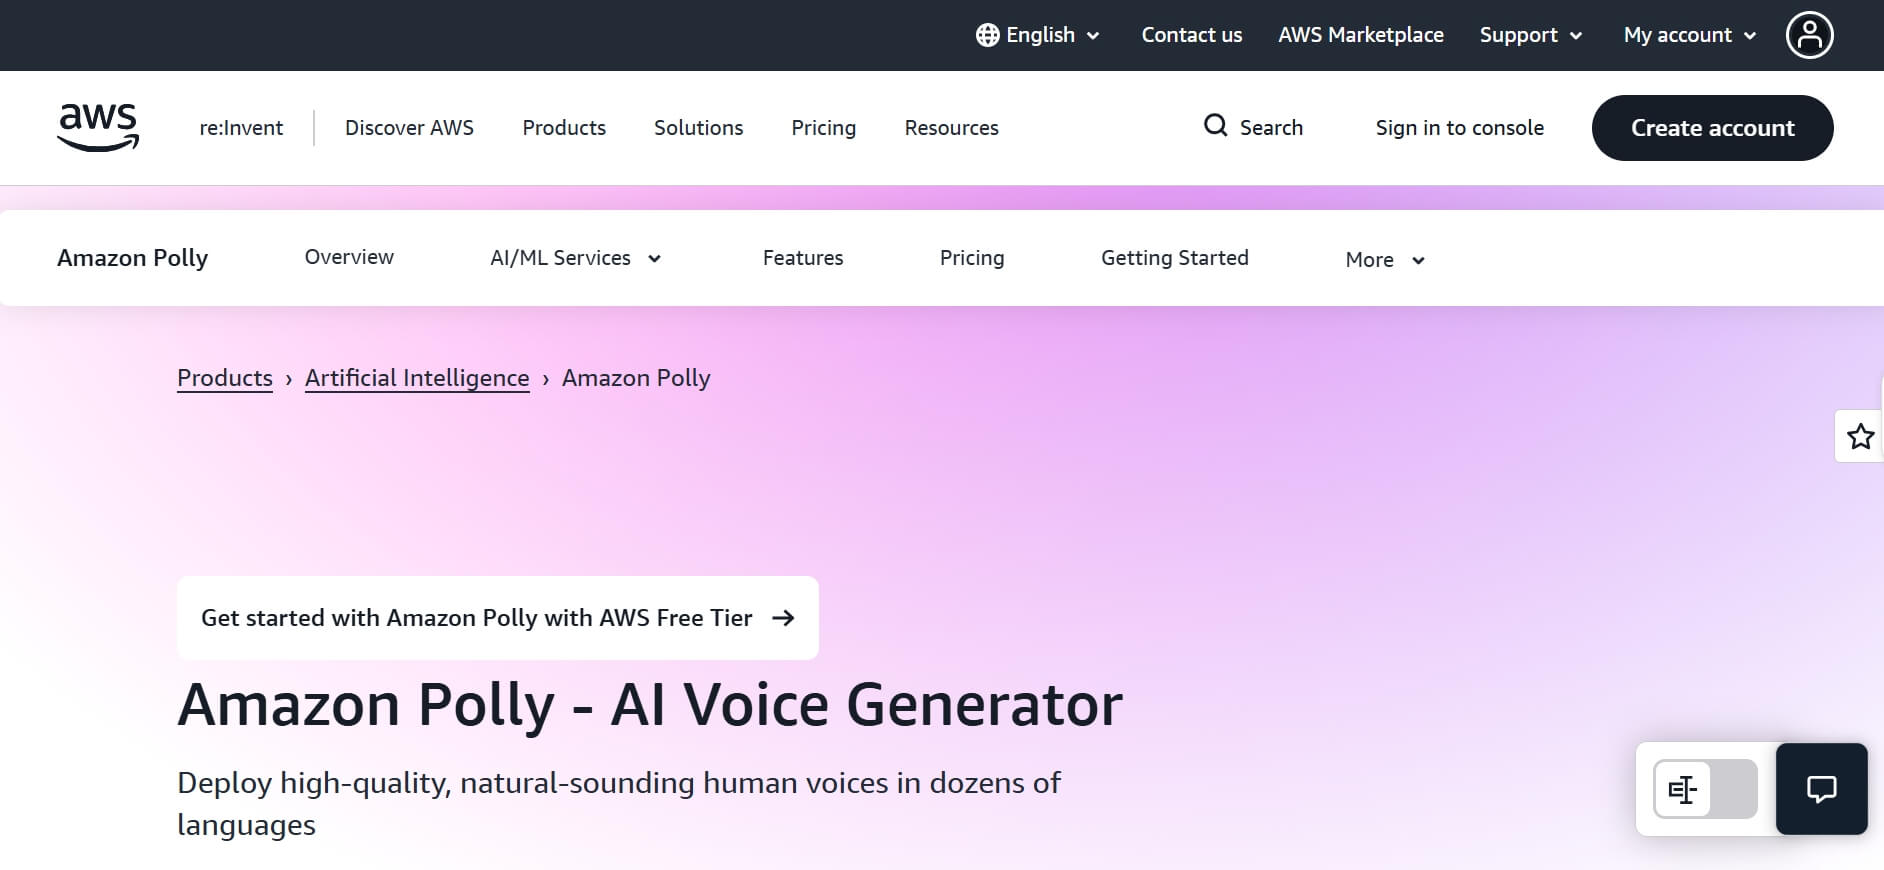This screenshot has height=870, width=1884.
Task: Click Sign in to console link
Action: pos(1459,128)
